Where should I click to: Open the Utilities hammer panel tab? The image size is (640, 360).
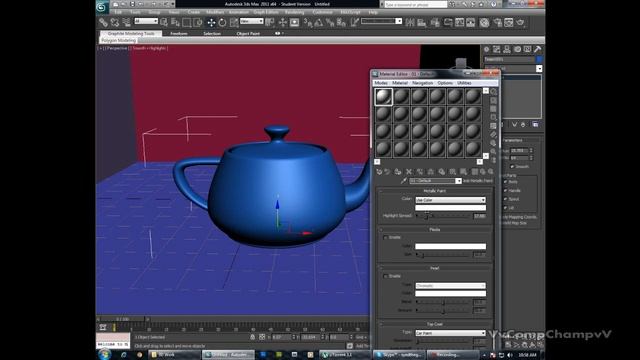coord(538,49)
